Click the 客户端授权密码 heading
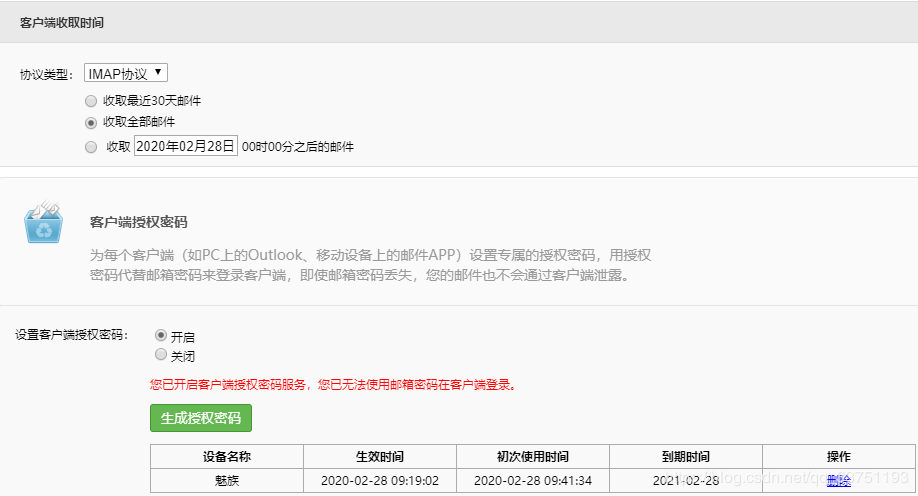This screenshot has width=918, height=496. pos(139,222)
